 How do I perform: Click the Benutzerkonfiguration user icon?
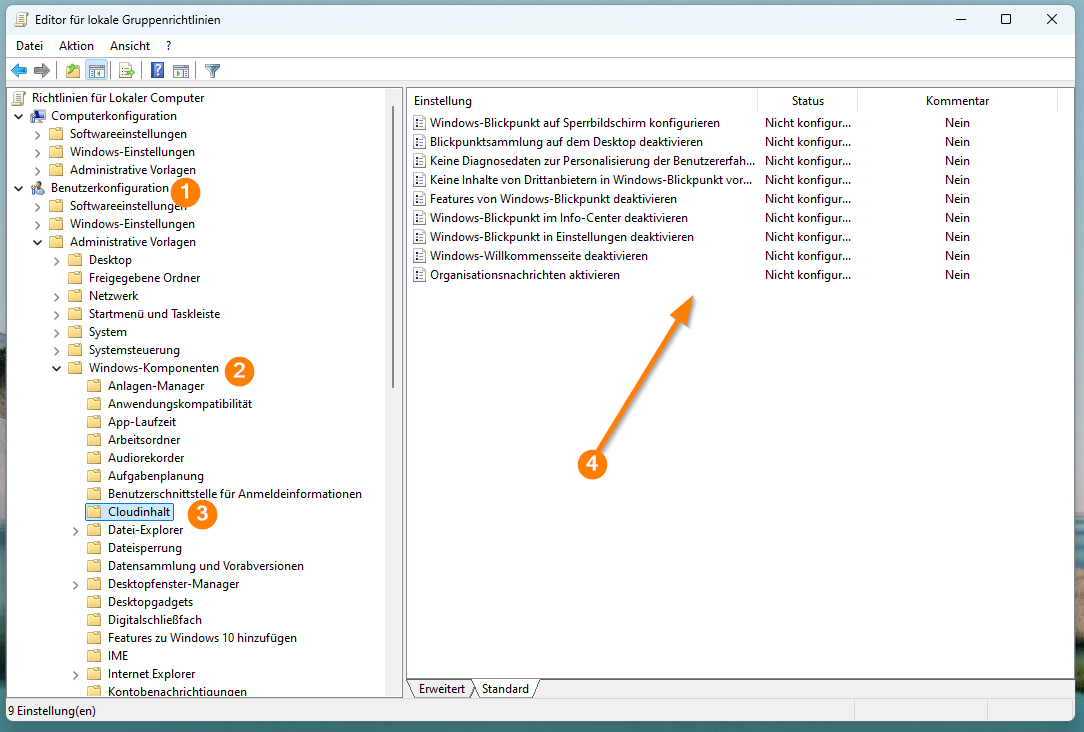click(x=38, y=188)
